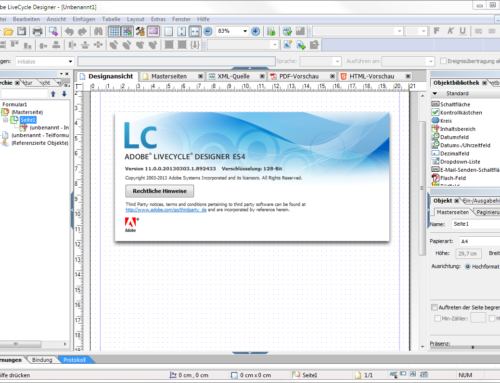This screenshot has width=500, height=383.
Task: Select (Referenzierte Objekte) in the hierarchy tree
Action: pyautogui.click(x=40, y=143)
